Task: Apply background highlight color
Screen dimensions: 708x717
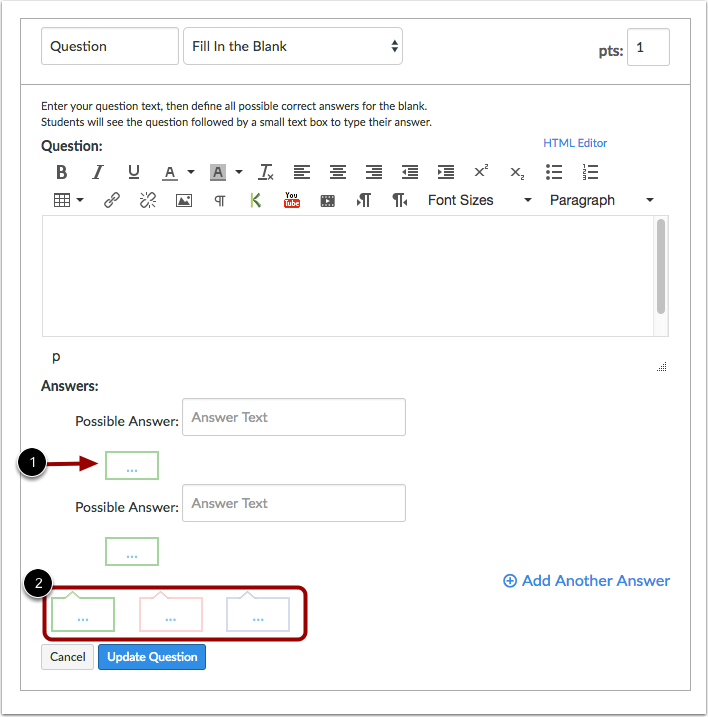Action: 218,172
